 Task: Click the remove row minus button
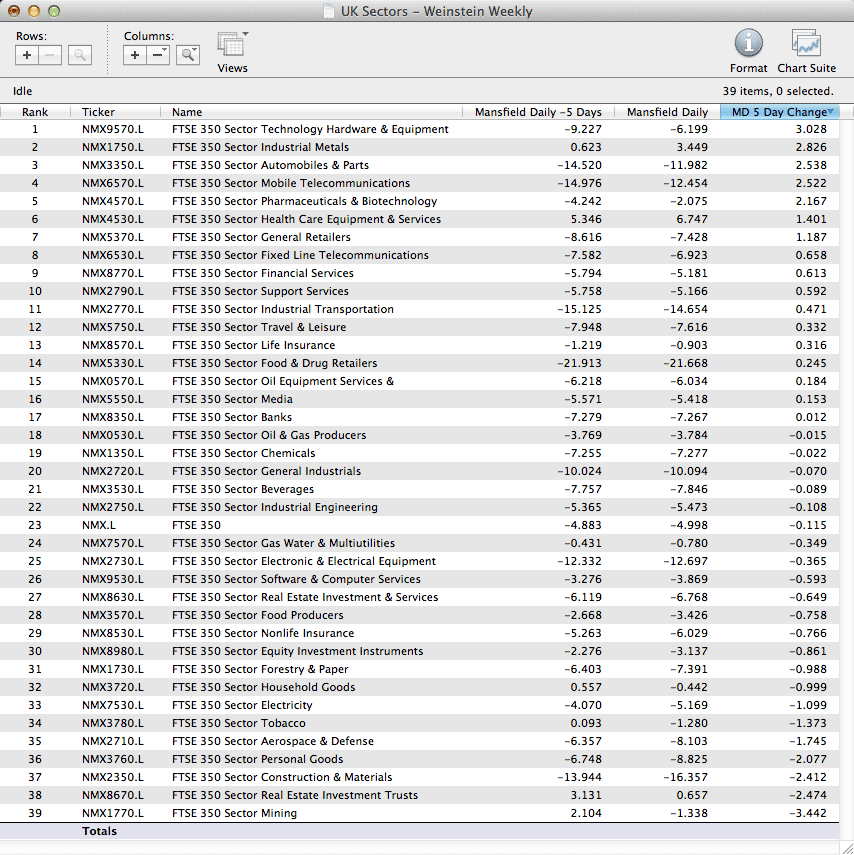(51, 55)
